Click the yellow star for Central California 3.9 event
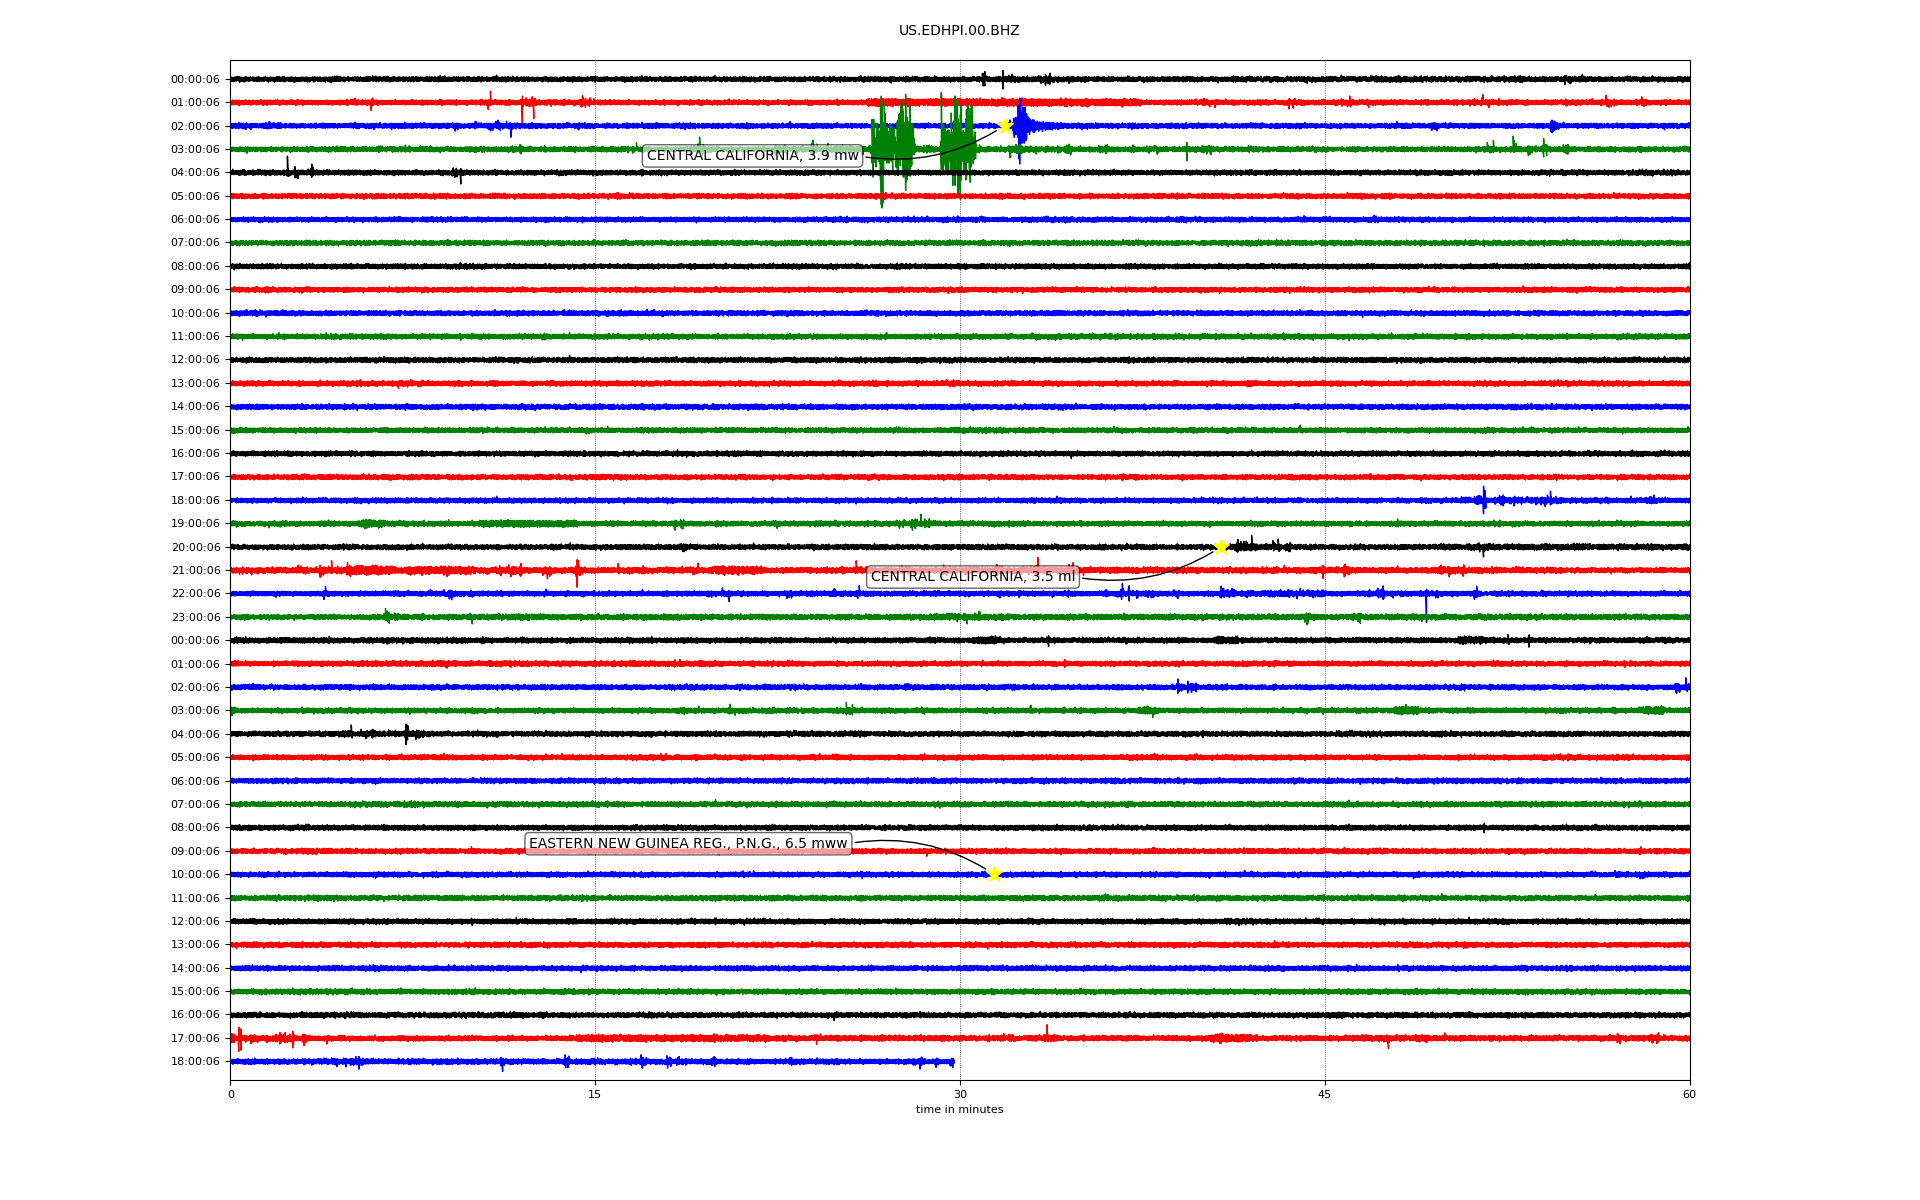1920x1200 pixels. pyautogui.click(x=1005, y=126)
